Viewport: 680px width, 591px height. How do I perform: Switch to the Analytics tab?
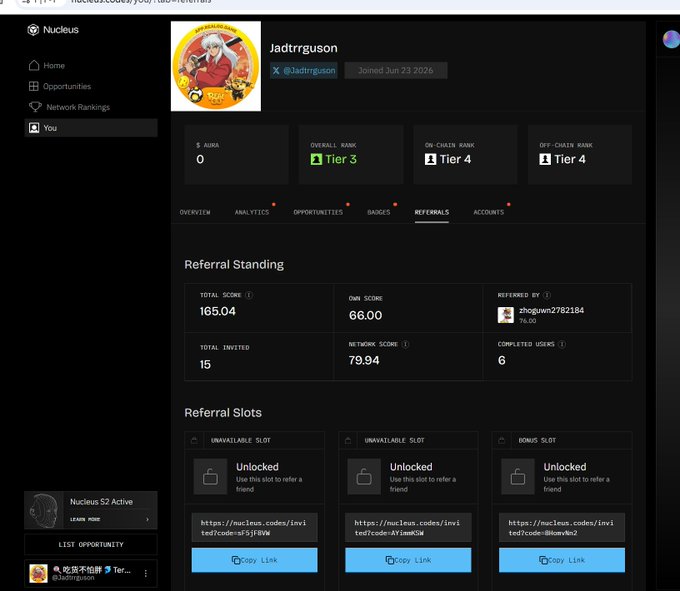(x=252, y=212)
